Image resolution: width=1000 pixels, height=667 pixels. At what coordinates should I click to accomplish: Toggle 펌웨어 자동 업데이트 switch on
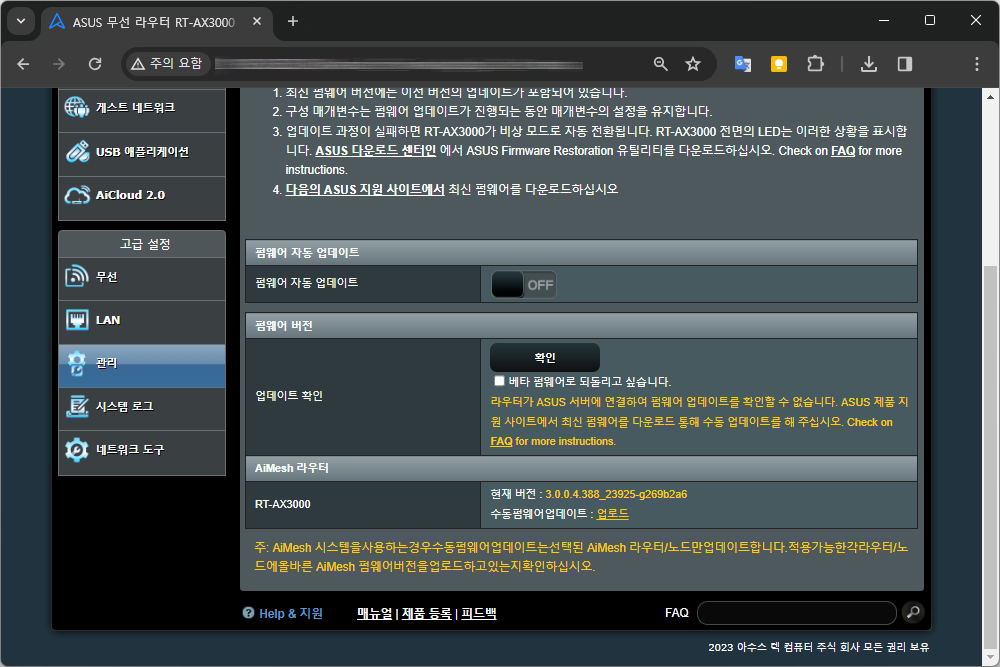523,284
